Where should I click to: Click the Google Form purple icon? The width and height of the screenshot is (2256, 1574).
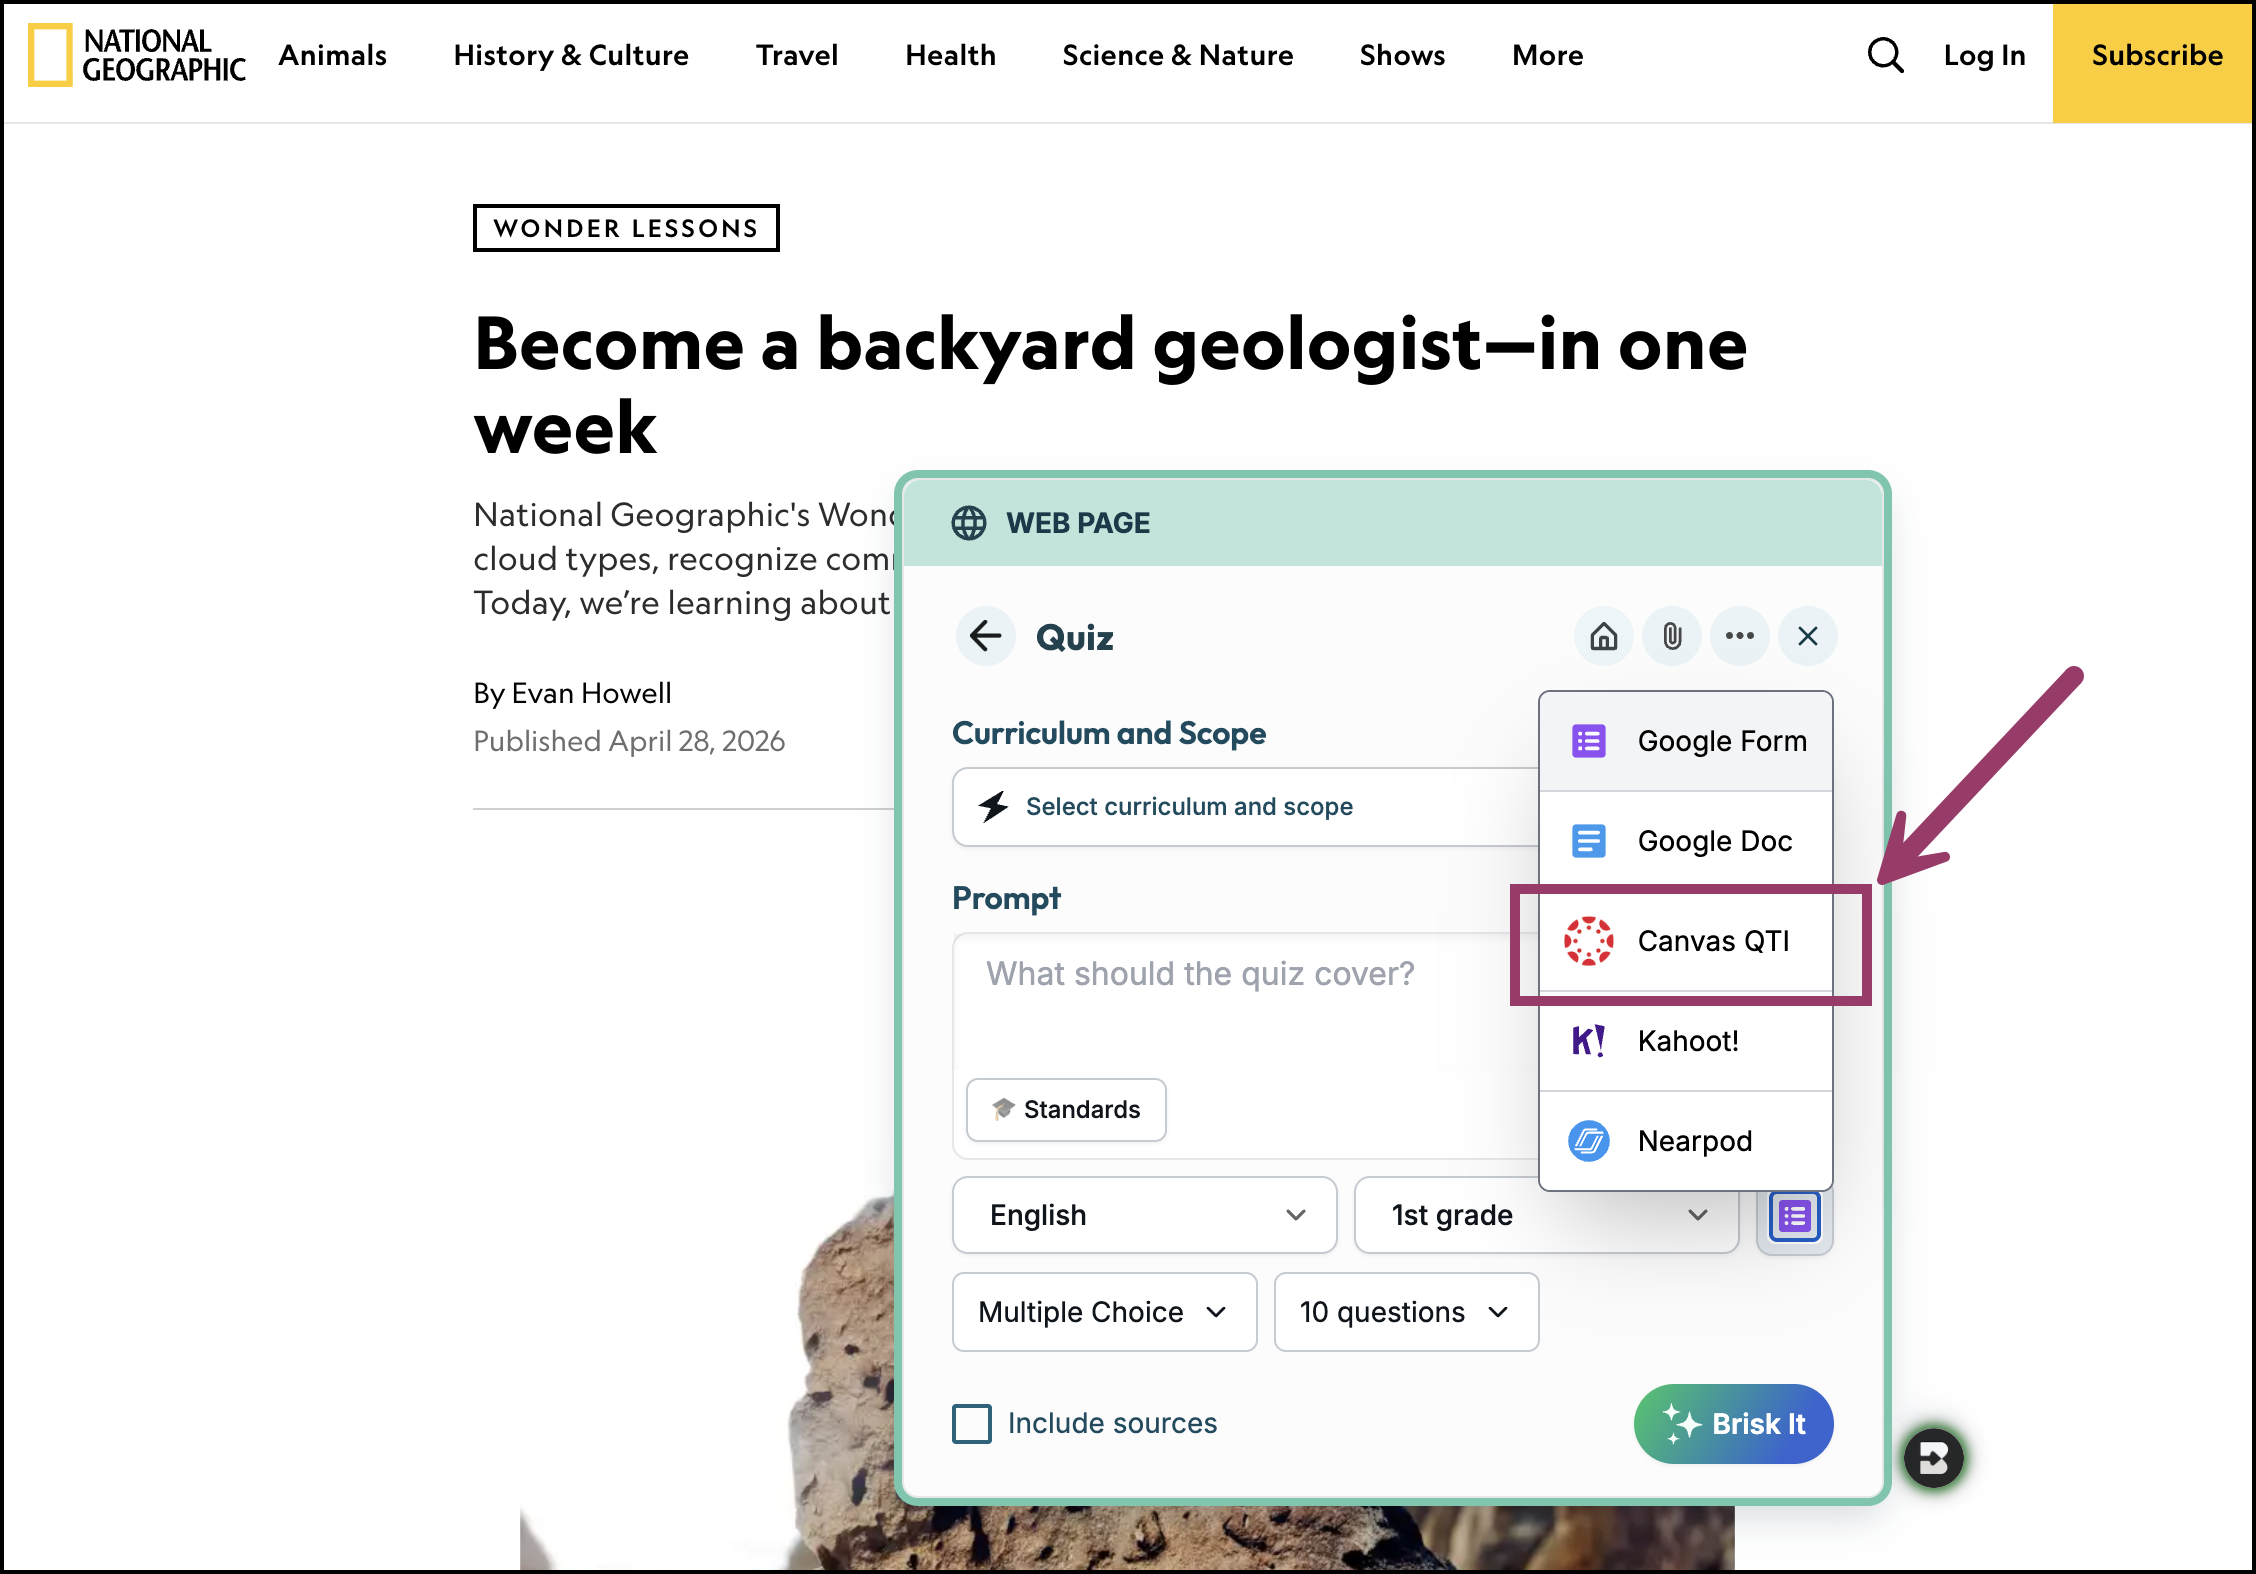click(1589, 741)
